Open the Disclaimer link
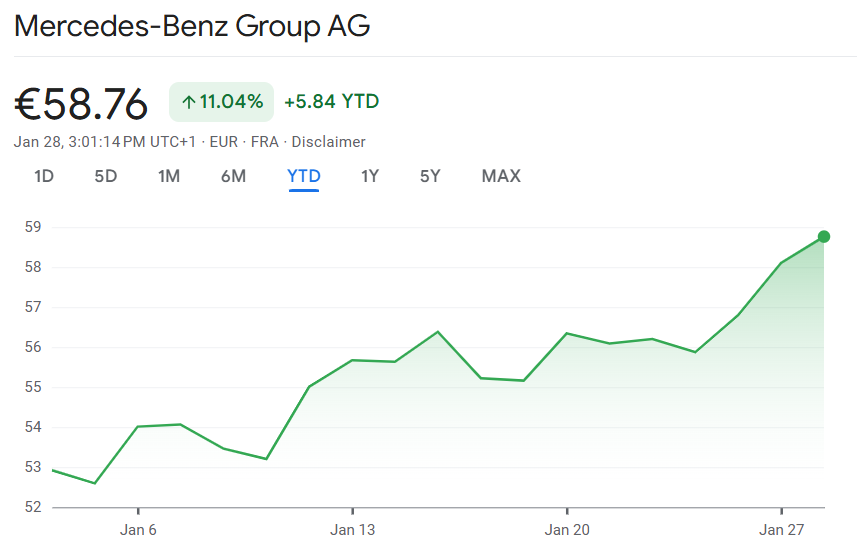 point(328,142)
